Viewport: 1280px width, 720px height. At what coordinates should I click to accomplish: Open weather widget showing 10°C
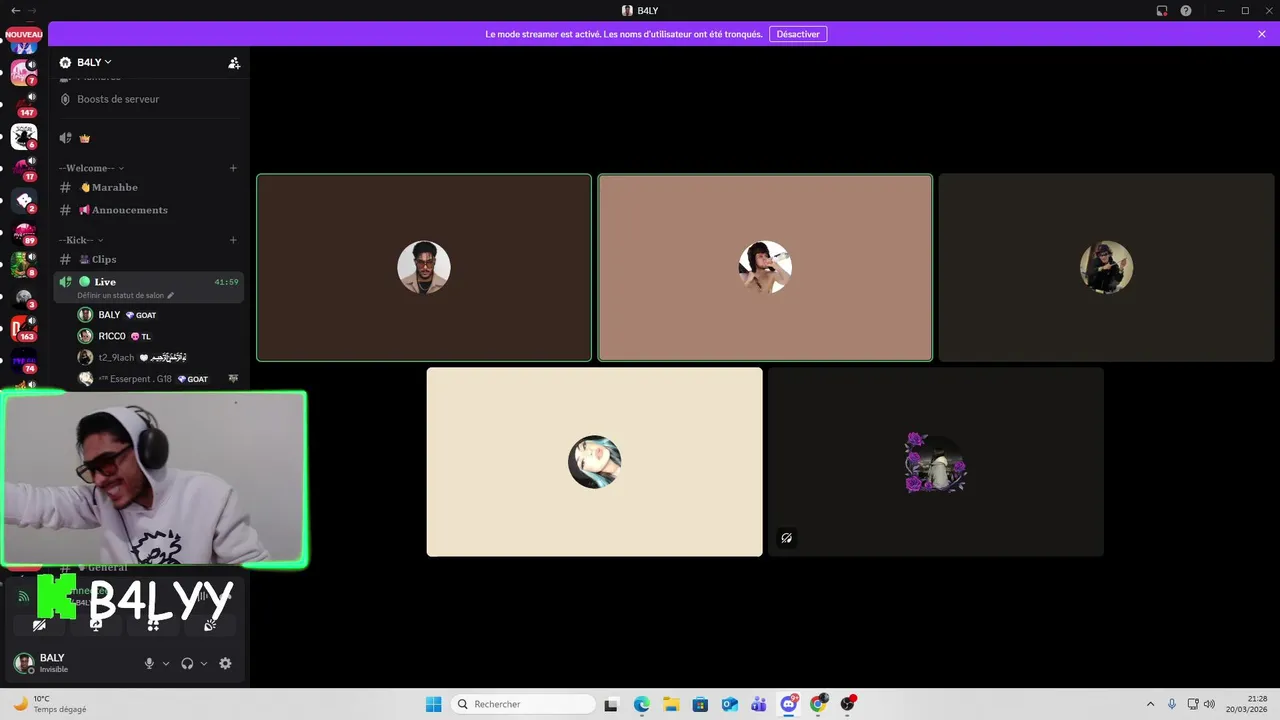(48, 704)
